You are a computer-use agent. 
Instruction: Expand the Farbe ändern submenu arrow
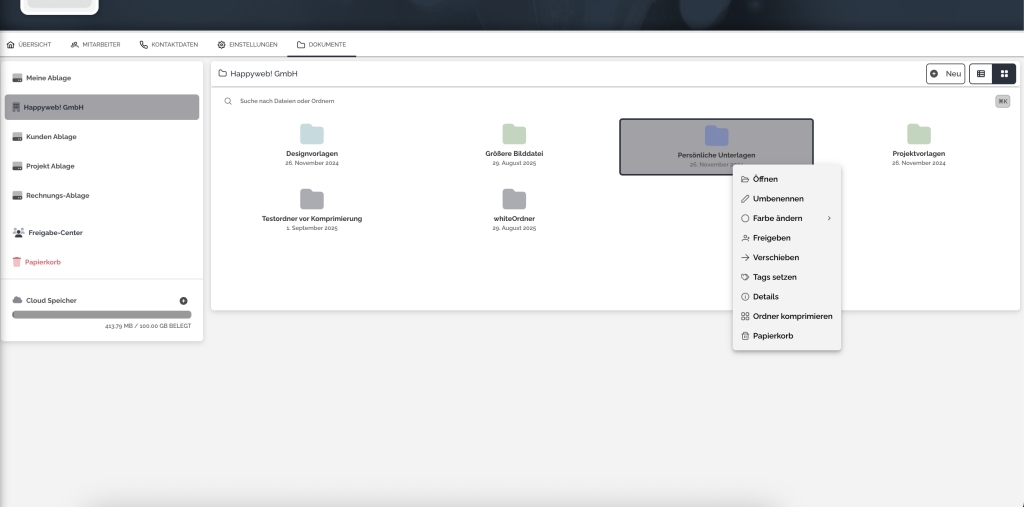coord(829,218)
